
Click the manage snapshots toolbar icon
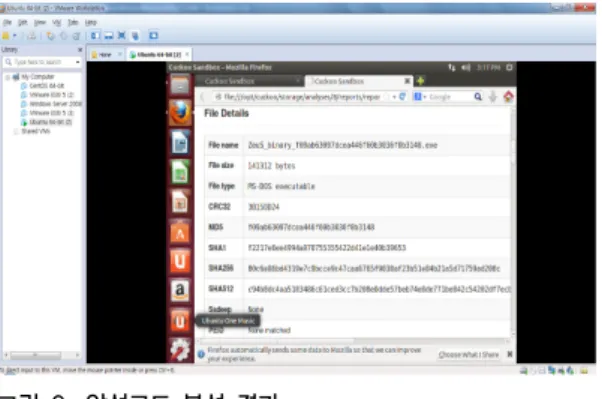point(76,36)
